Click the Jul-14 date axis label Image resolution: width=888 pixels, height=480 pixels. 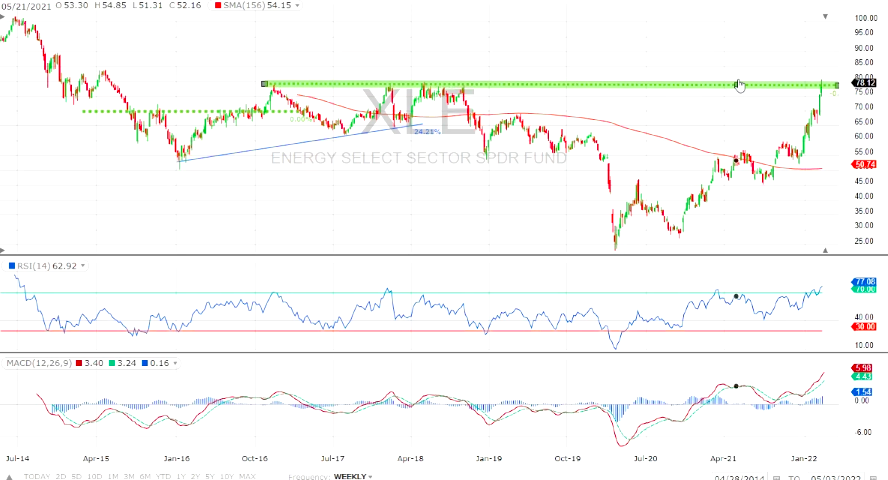coord(18,458)
